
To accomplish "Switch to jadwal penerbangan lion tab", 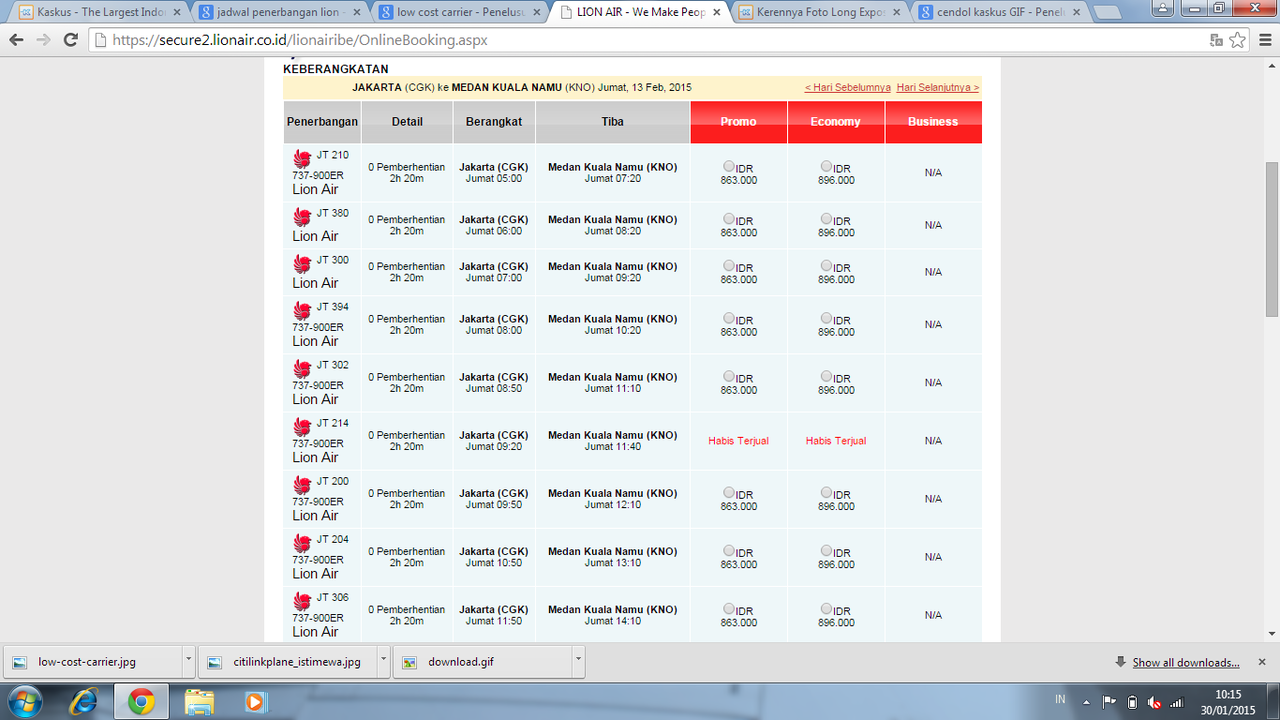I will [279, 13].
